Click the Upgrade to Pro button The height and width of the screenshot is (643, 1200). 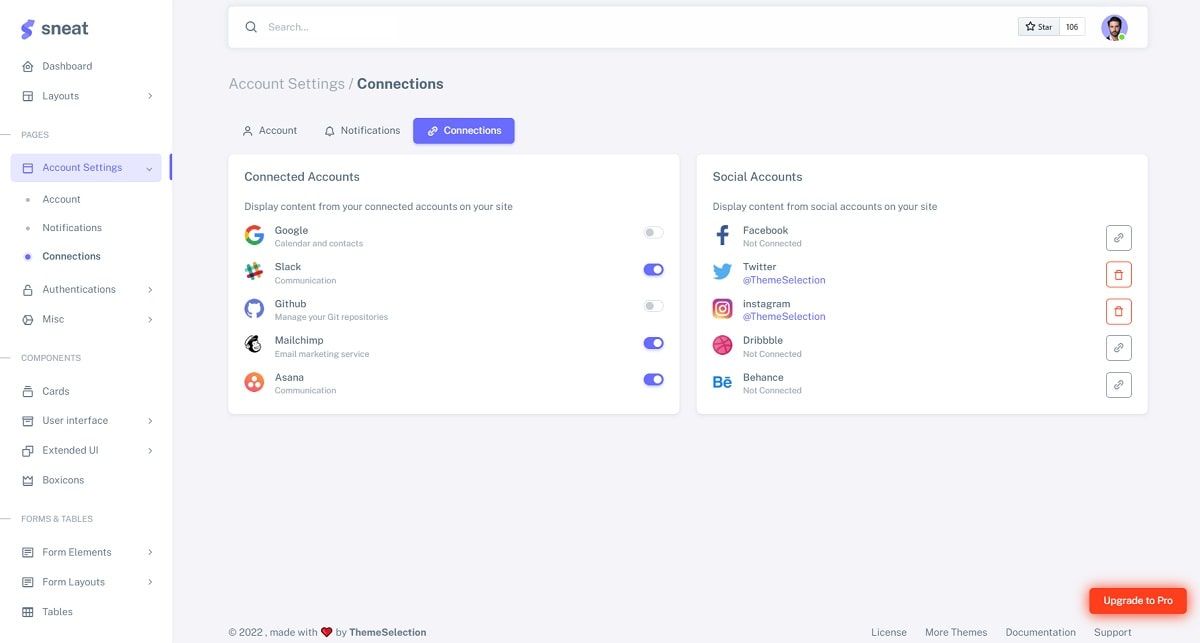tap(1137, 598)
